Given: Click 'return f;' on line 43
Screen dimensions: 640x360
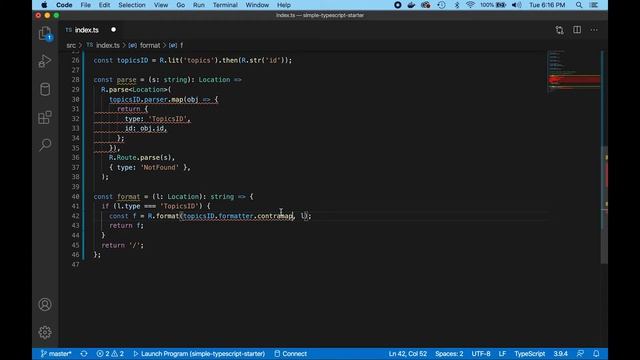Looking at the screenshot, I should coord(127,226).
